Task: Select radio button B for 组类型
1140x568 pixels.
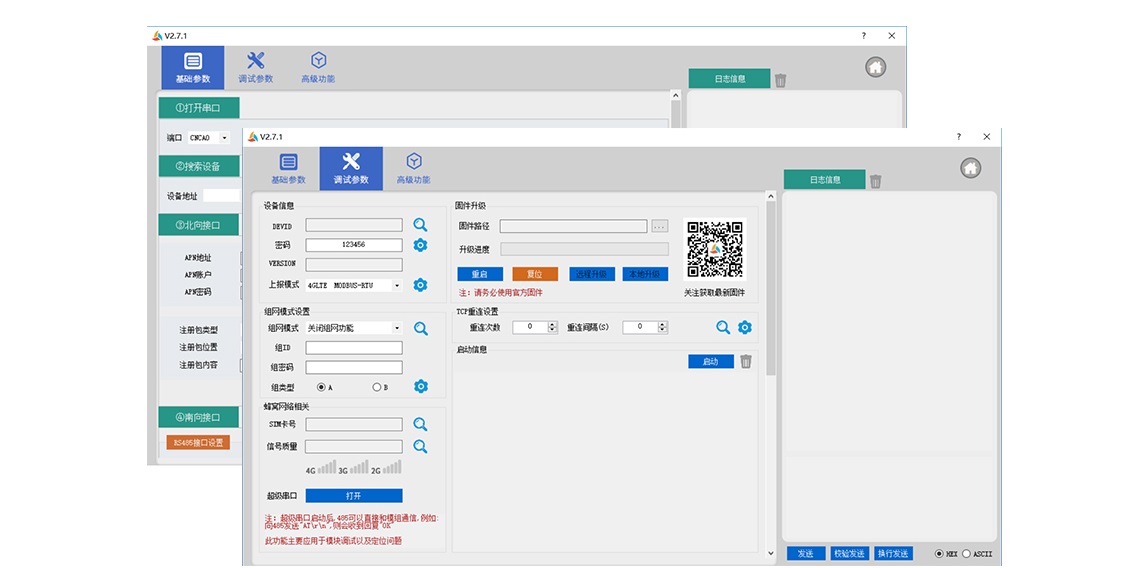Action: [x=376, y=387]
